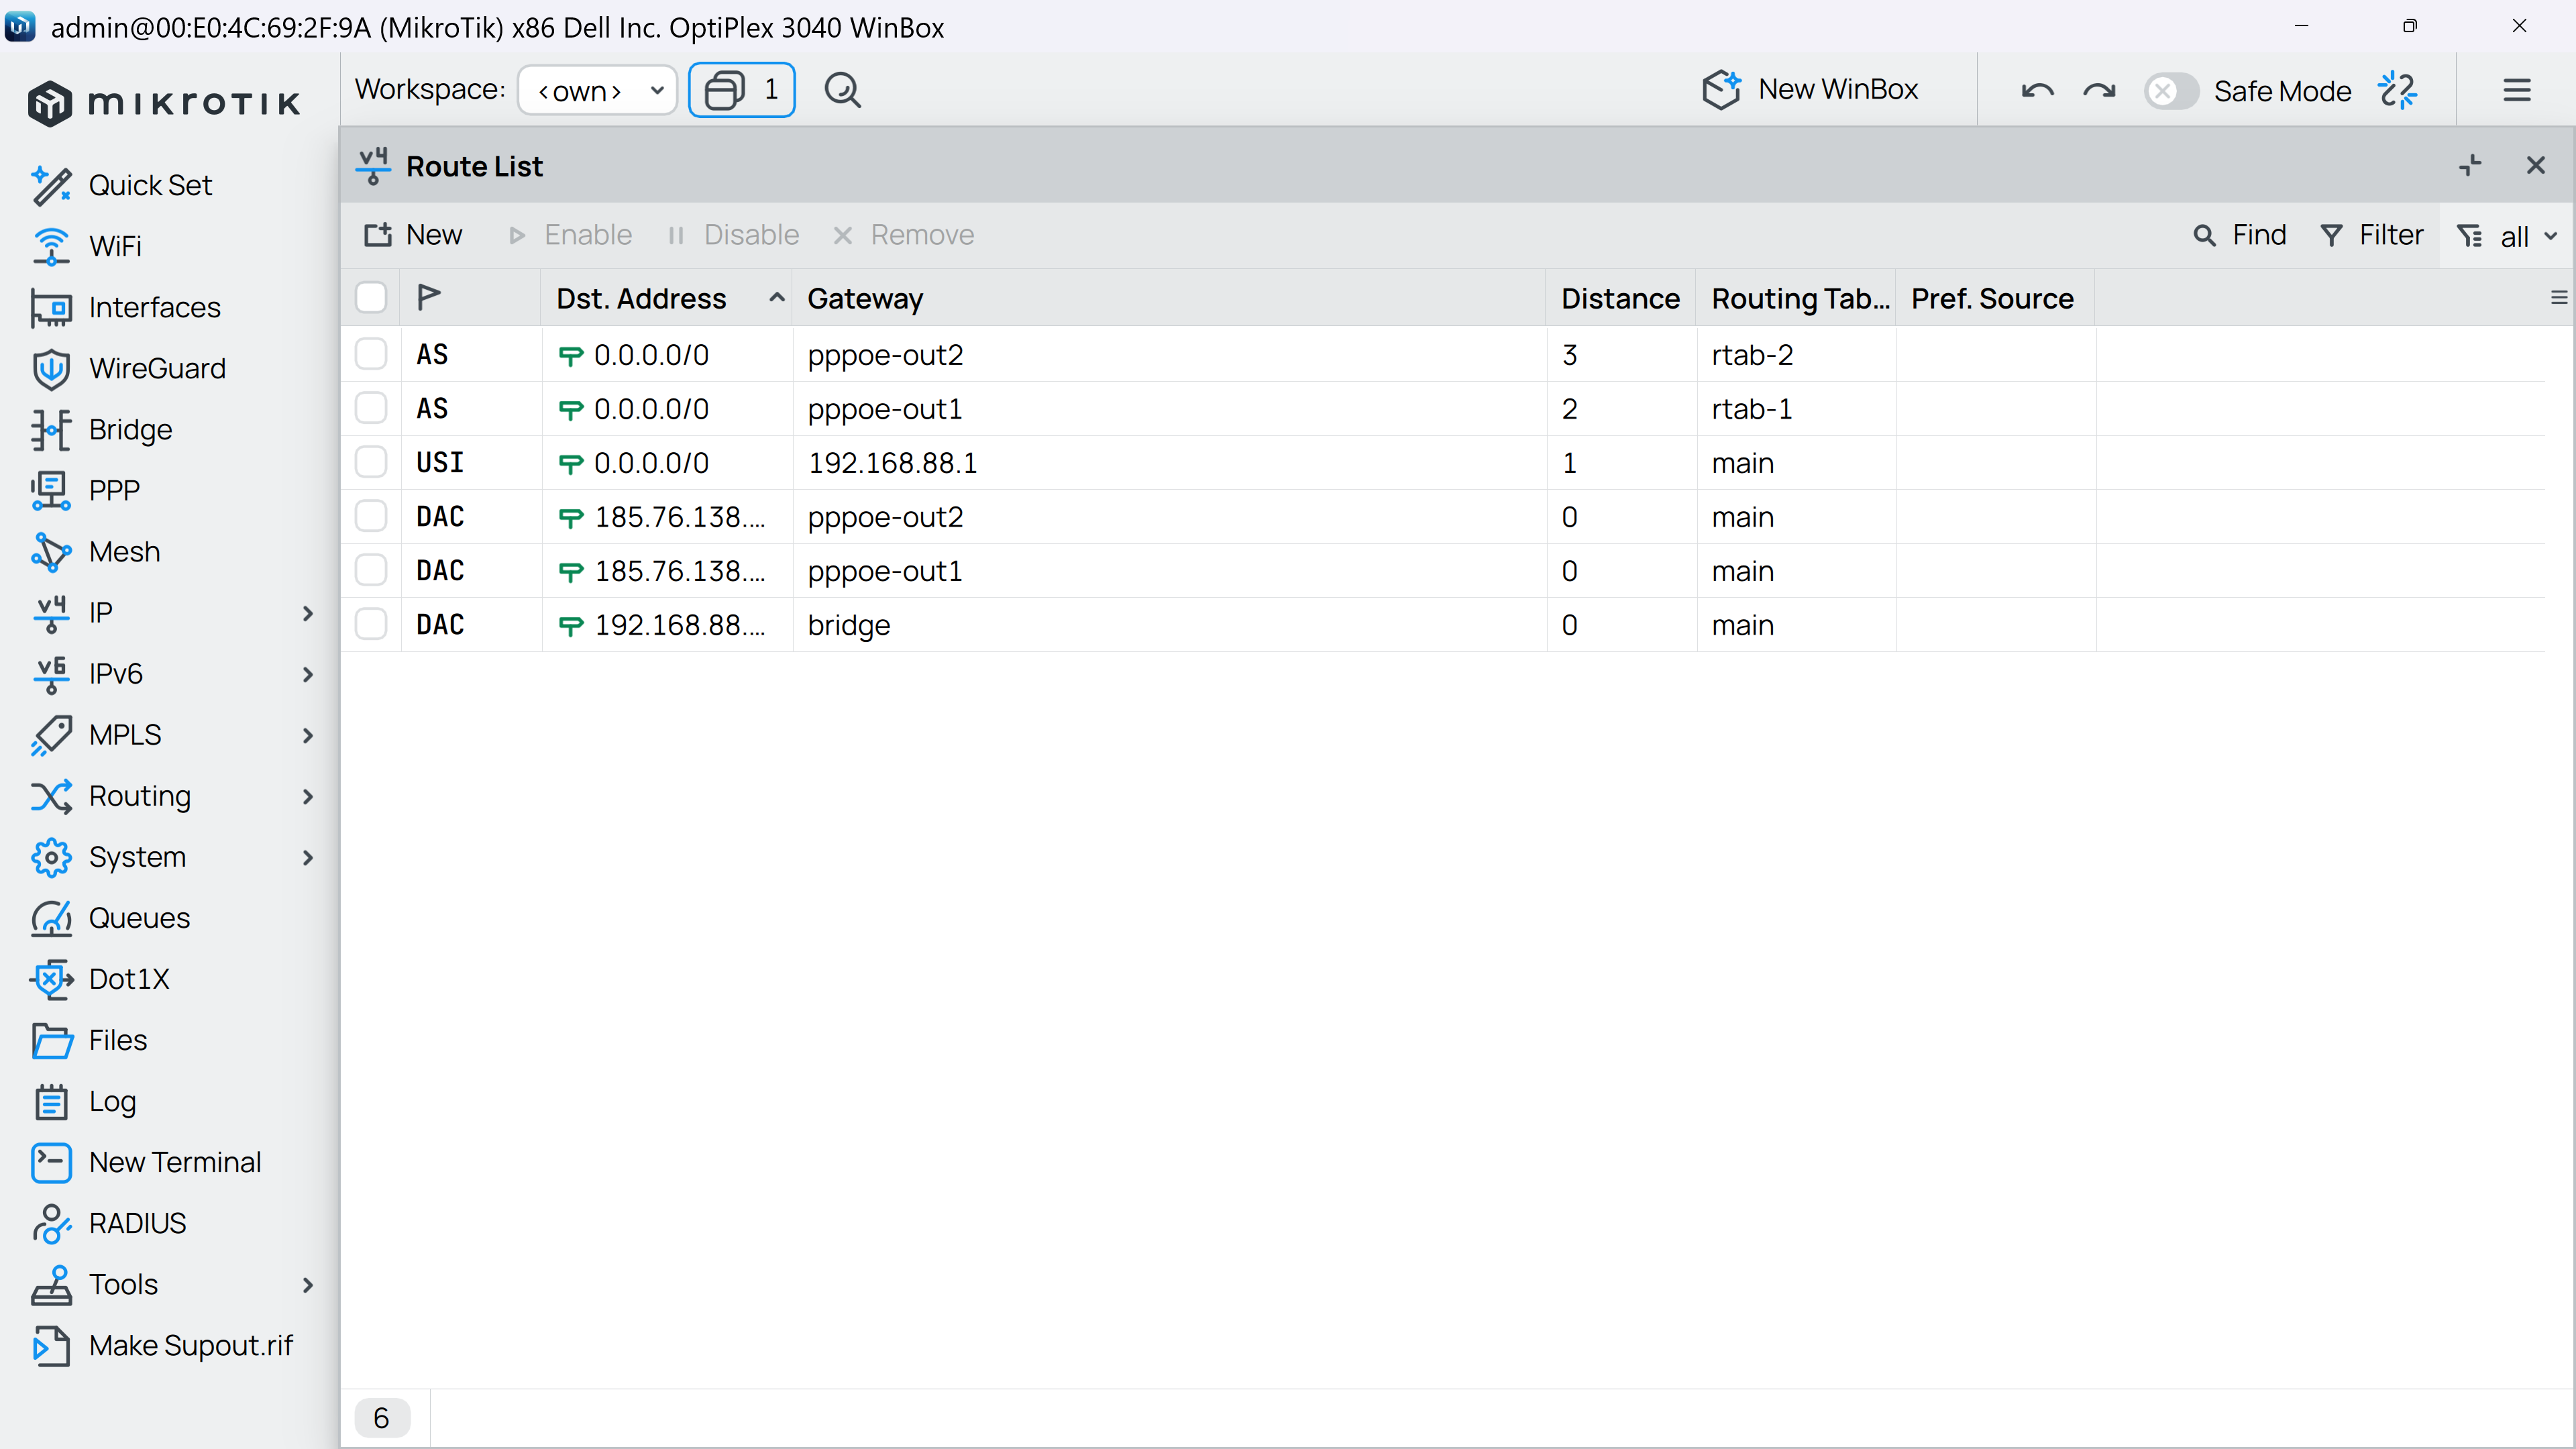
Task: Click the Enable button
Action: (570, 235)
